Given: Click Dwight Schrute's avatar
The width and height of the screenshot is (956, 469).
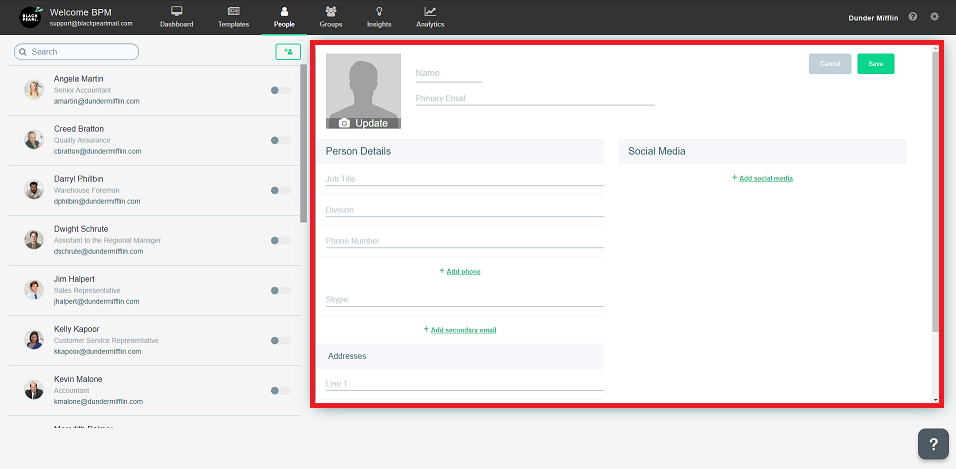Looking at the screenshot, I should (34, 240).
